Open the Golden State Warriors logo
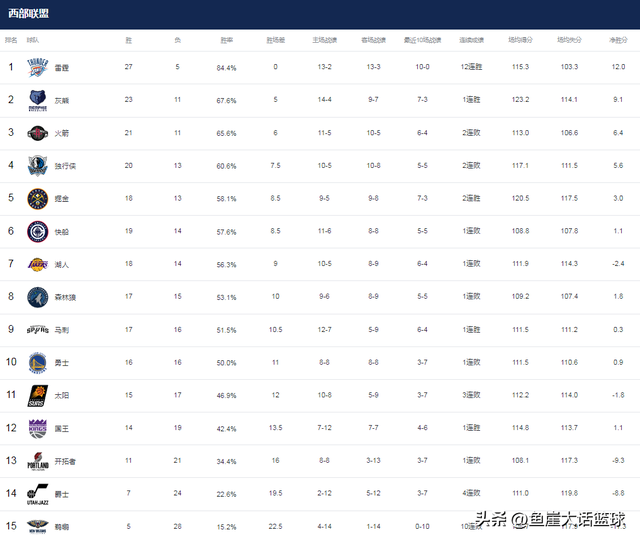The image size is (640, 542). click(x=38, y=363)
